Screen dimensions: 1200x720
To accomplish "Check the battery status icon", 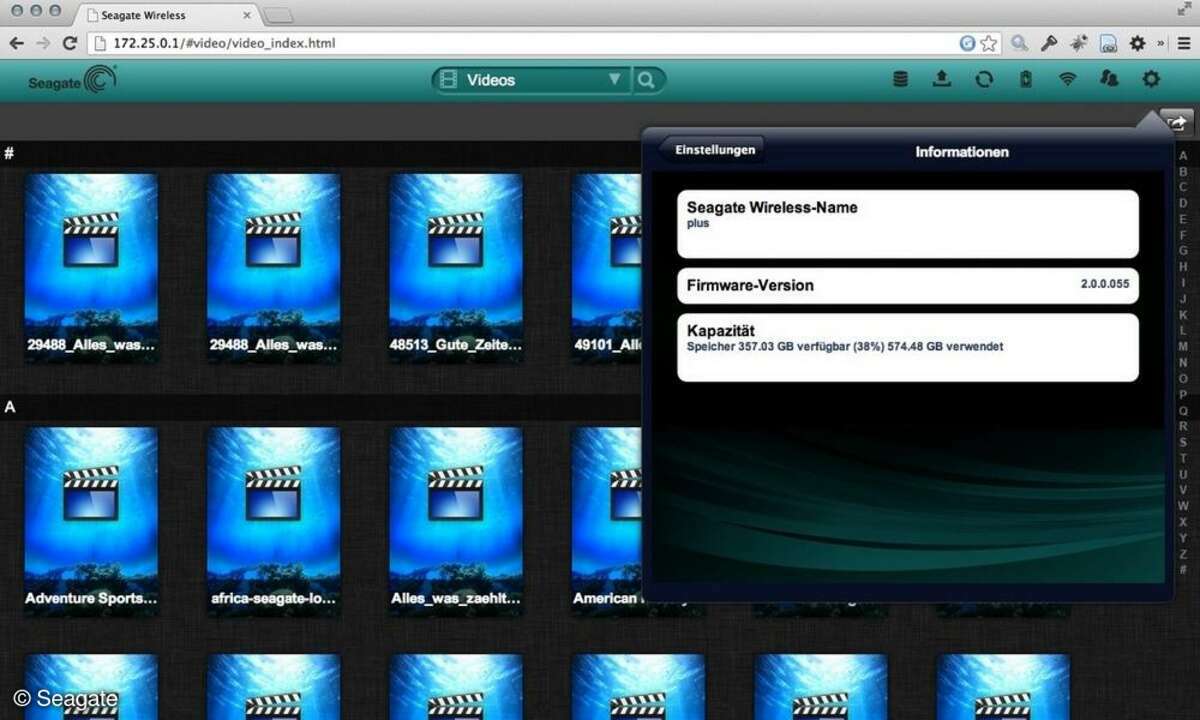I will pyautogui.click(x=1025, y=80).
